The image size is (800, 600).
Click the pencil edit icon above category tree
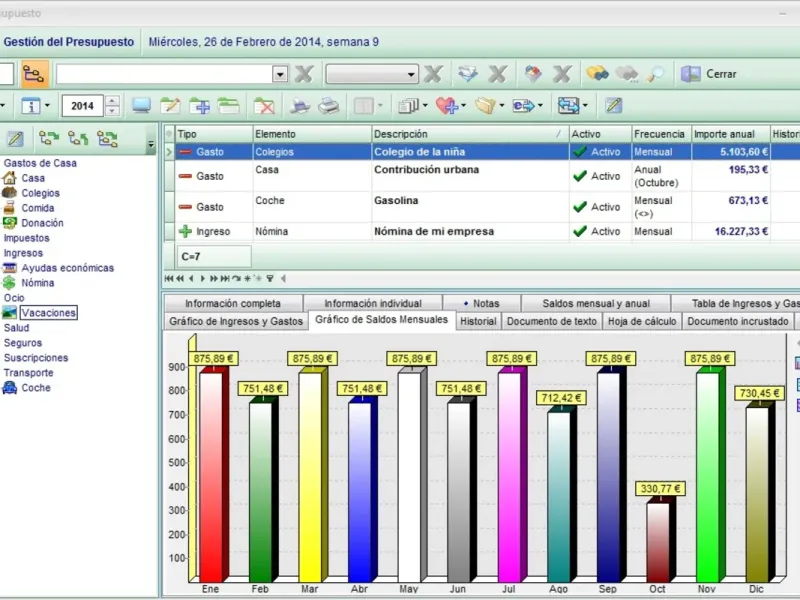click(x=15, y=138)
